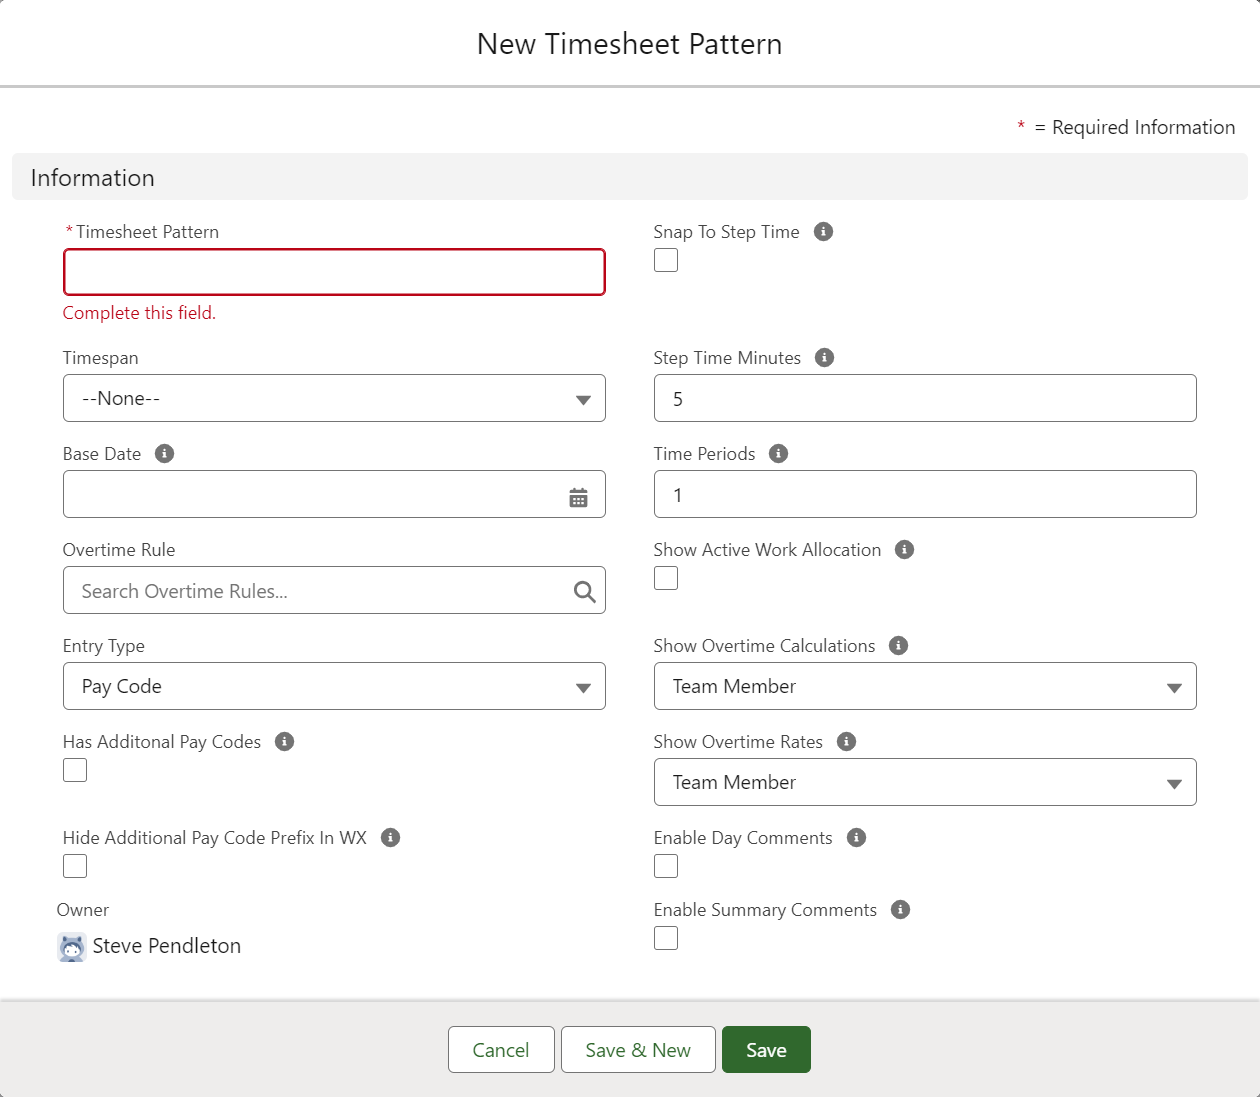Image resolution: width=1260 pixels, height=1097 pixels.
Task: Focus the Timesheet Pattern text field
Action: tap(334, 272)
